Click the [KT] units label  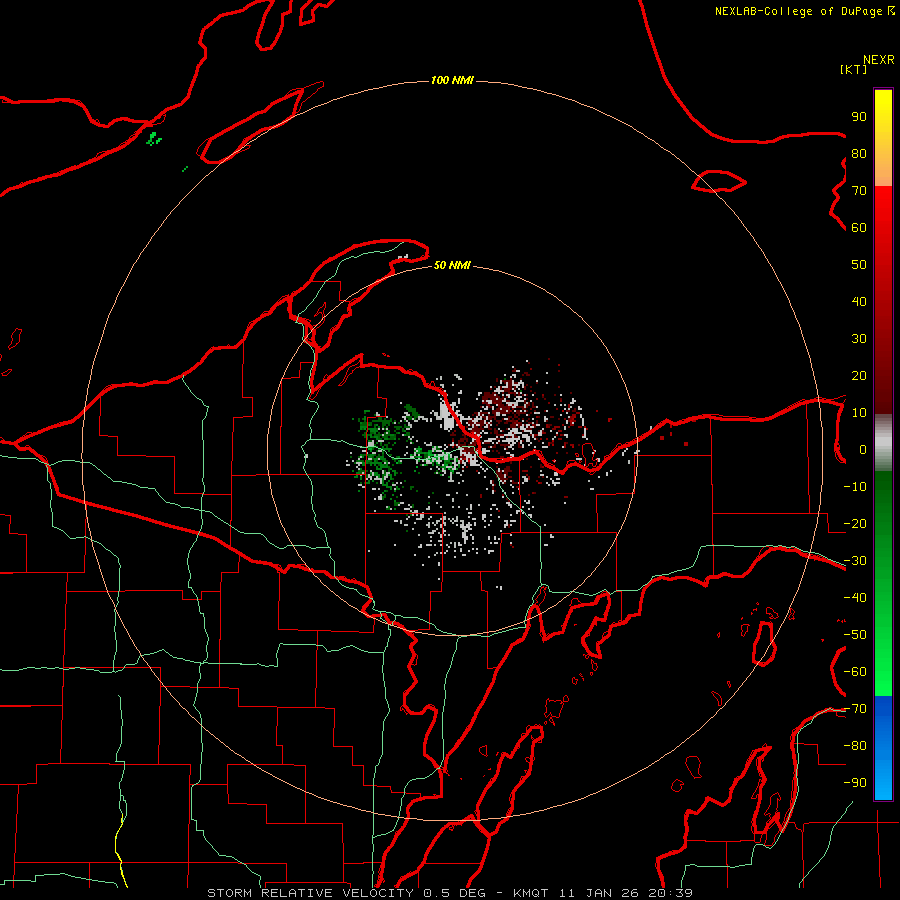854,69
